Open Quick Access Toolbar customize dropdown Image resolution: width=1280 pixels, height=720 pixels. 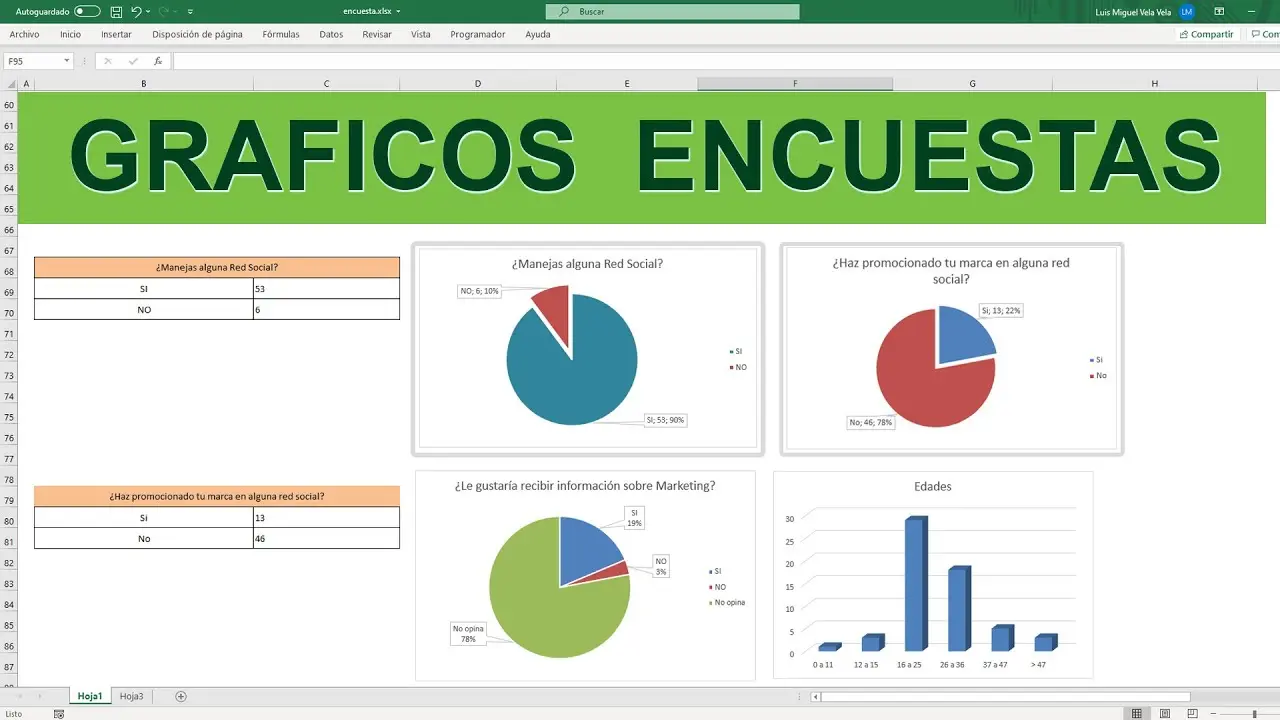click(x=190, y=12)
